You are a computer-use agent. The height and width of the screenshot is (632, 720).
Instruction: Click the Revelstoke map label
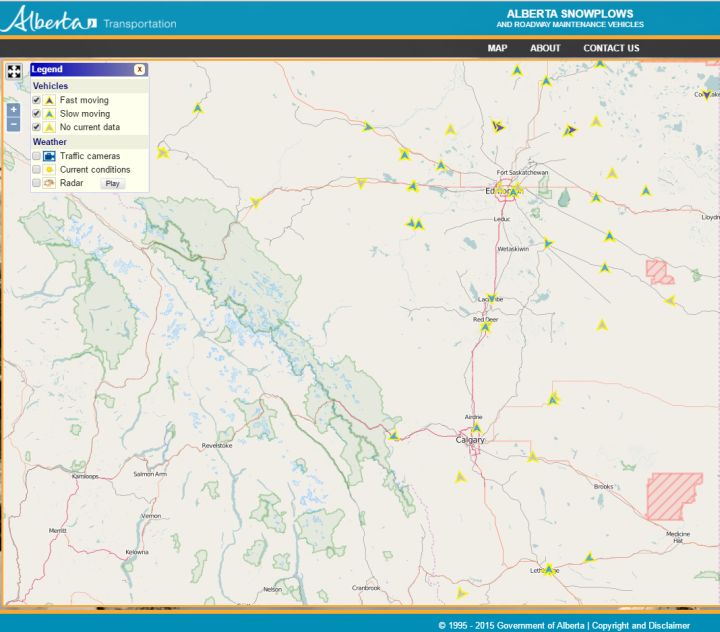217,446
